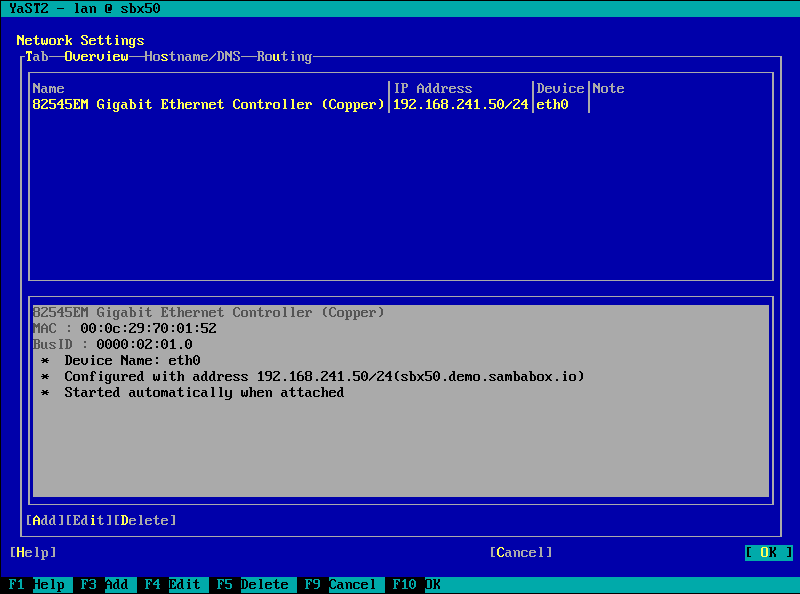Click the bracketed [Cancel] button
Screen dimensions: 800x594
[x=520, y=553]
